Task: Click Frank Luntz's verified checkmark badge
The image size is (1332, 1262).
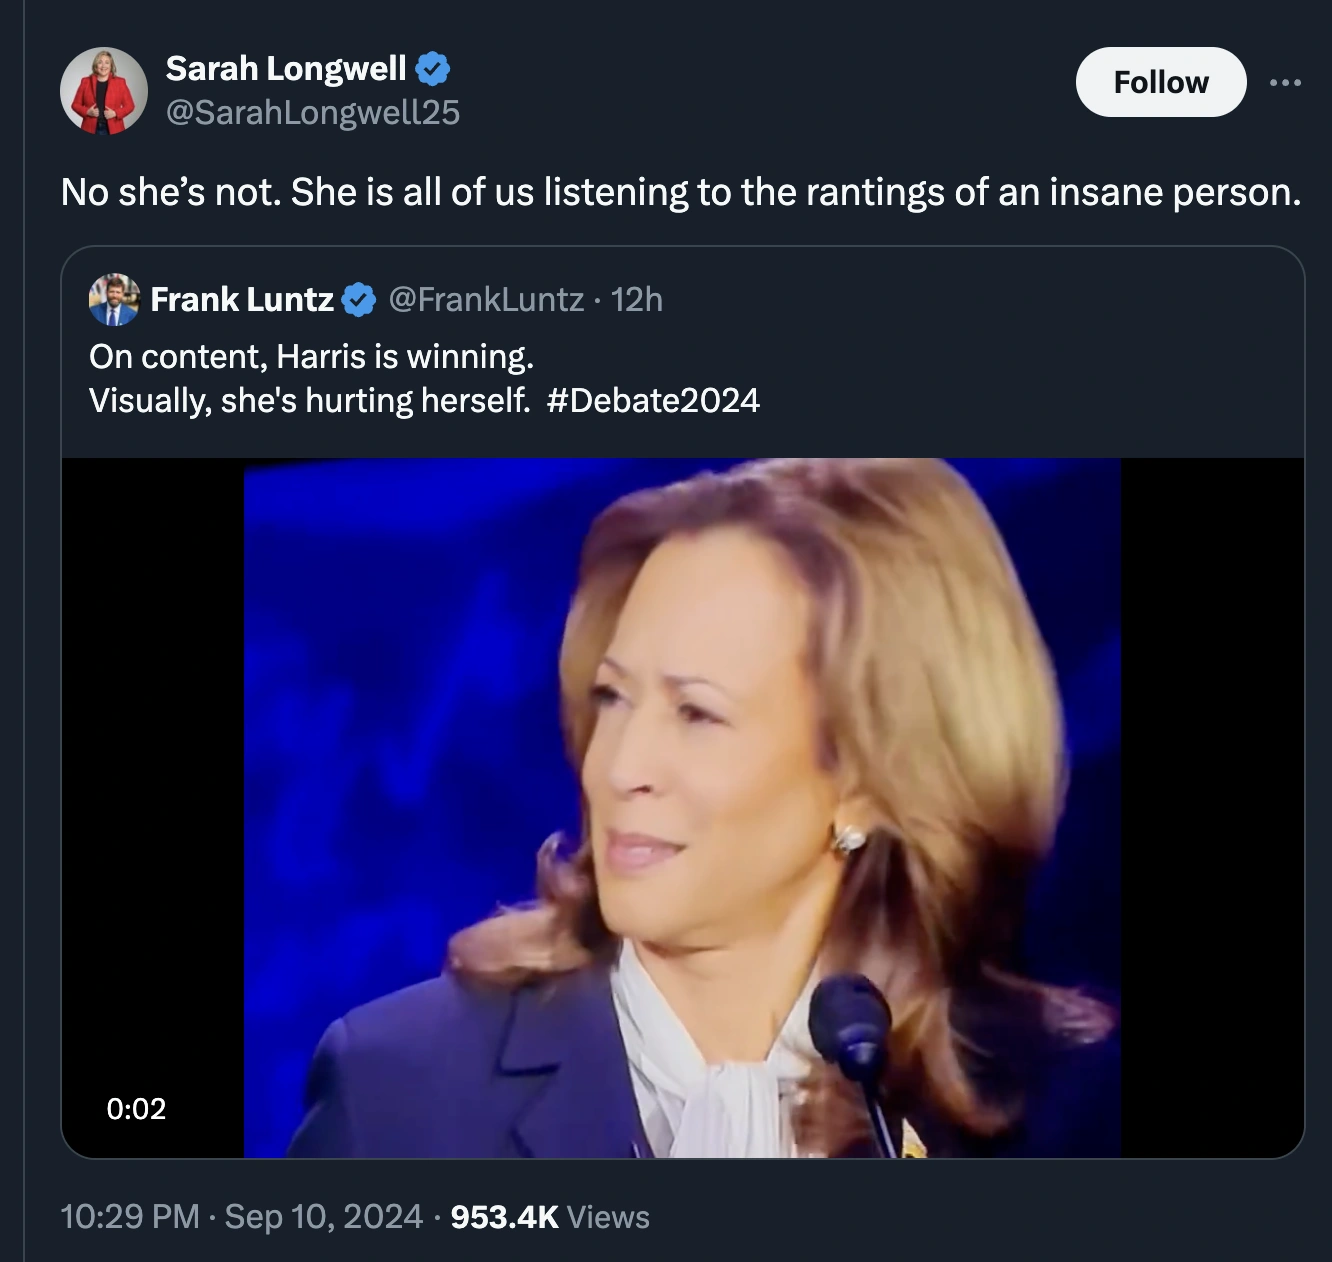Action: click(359, 299)
